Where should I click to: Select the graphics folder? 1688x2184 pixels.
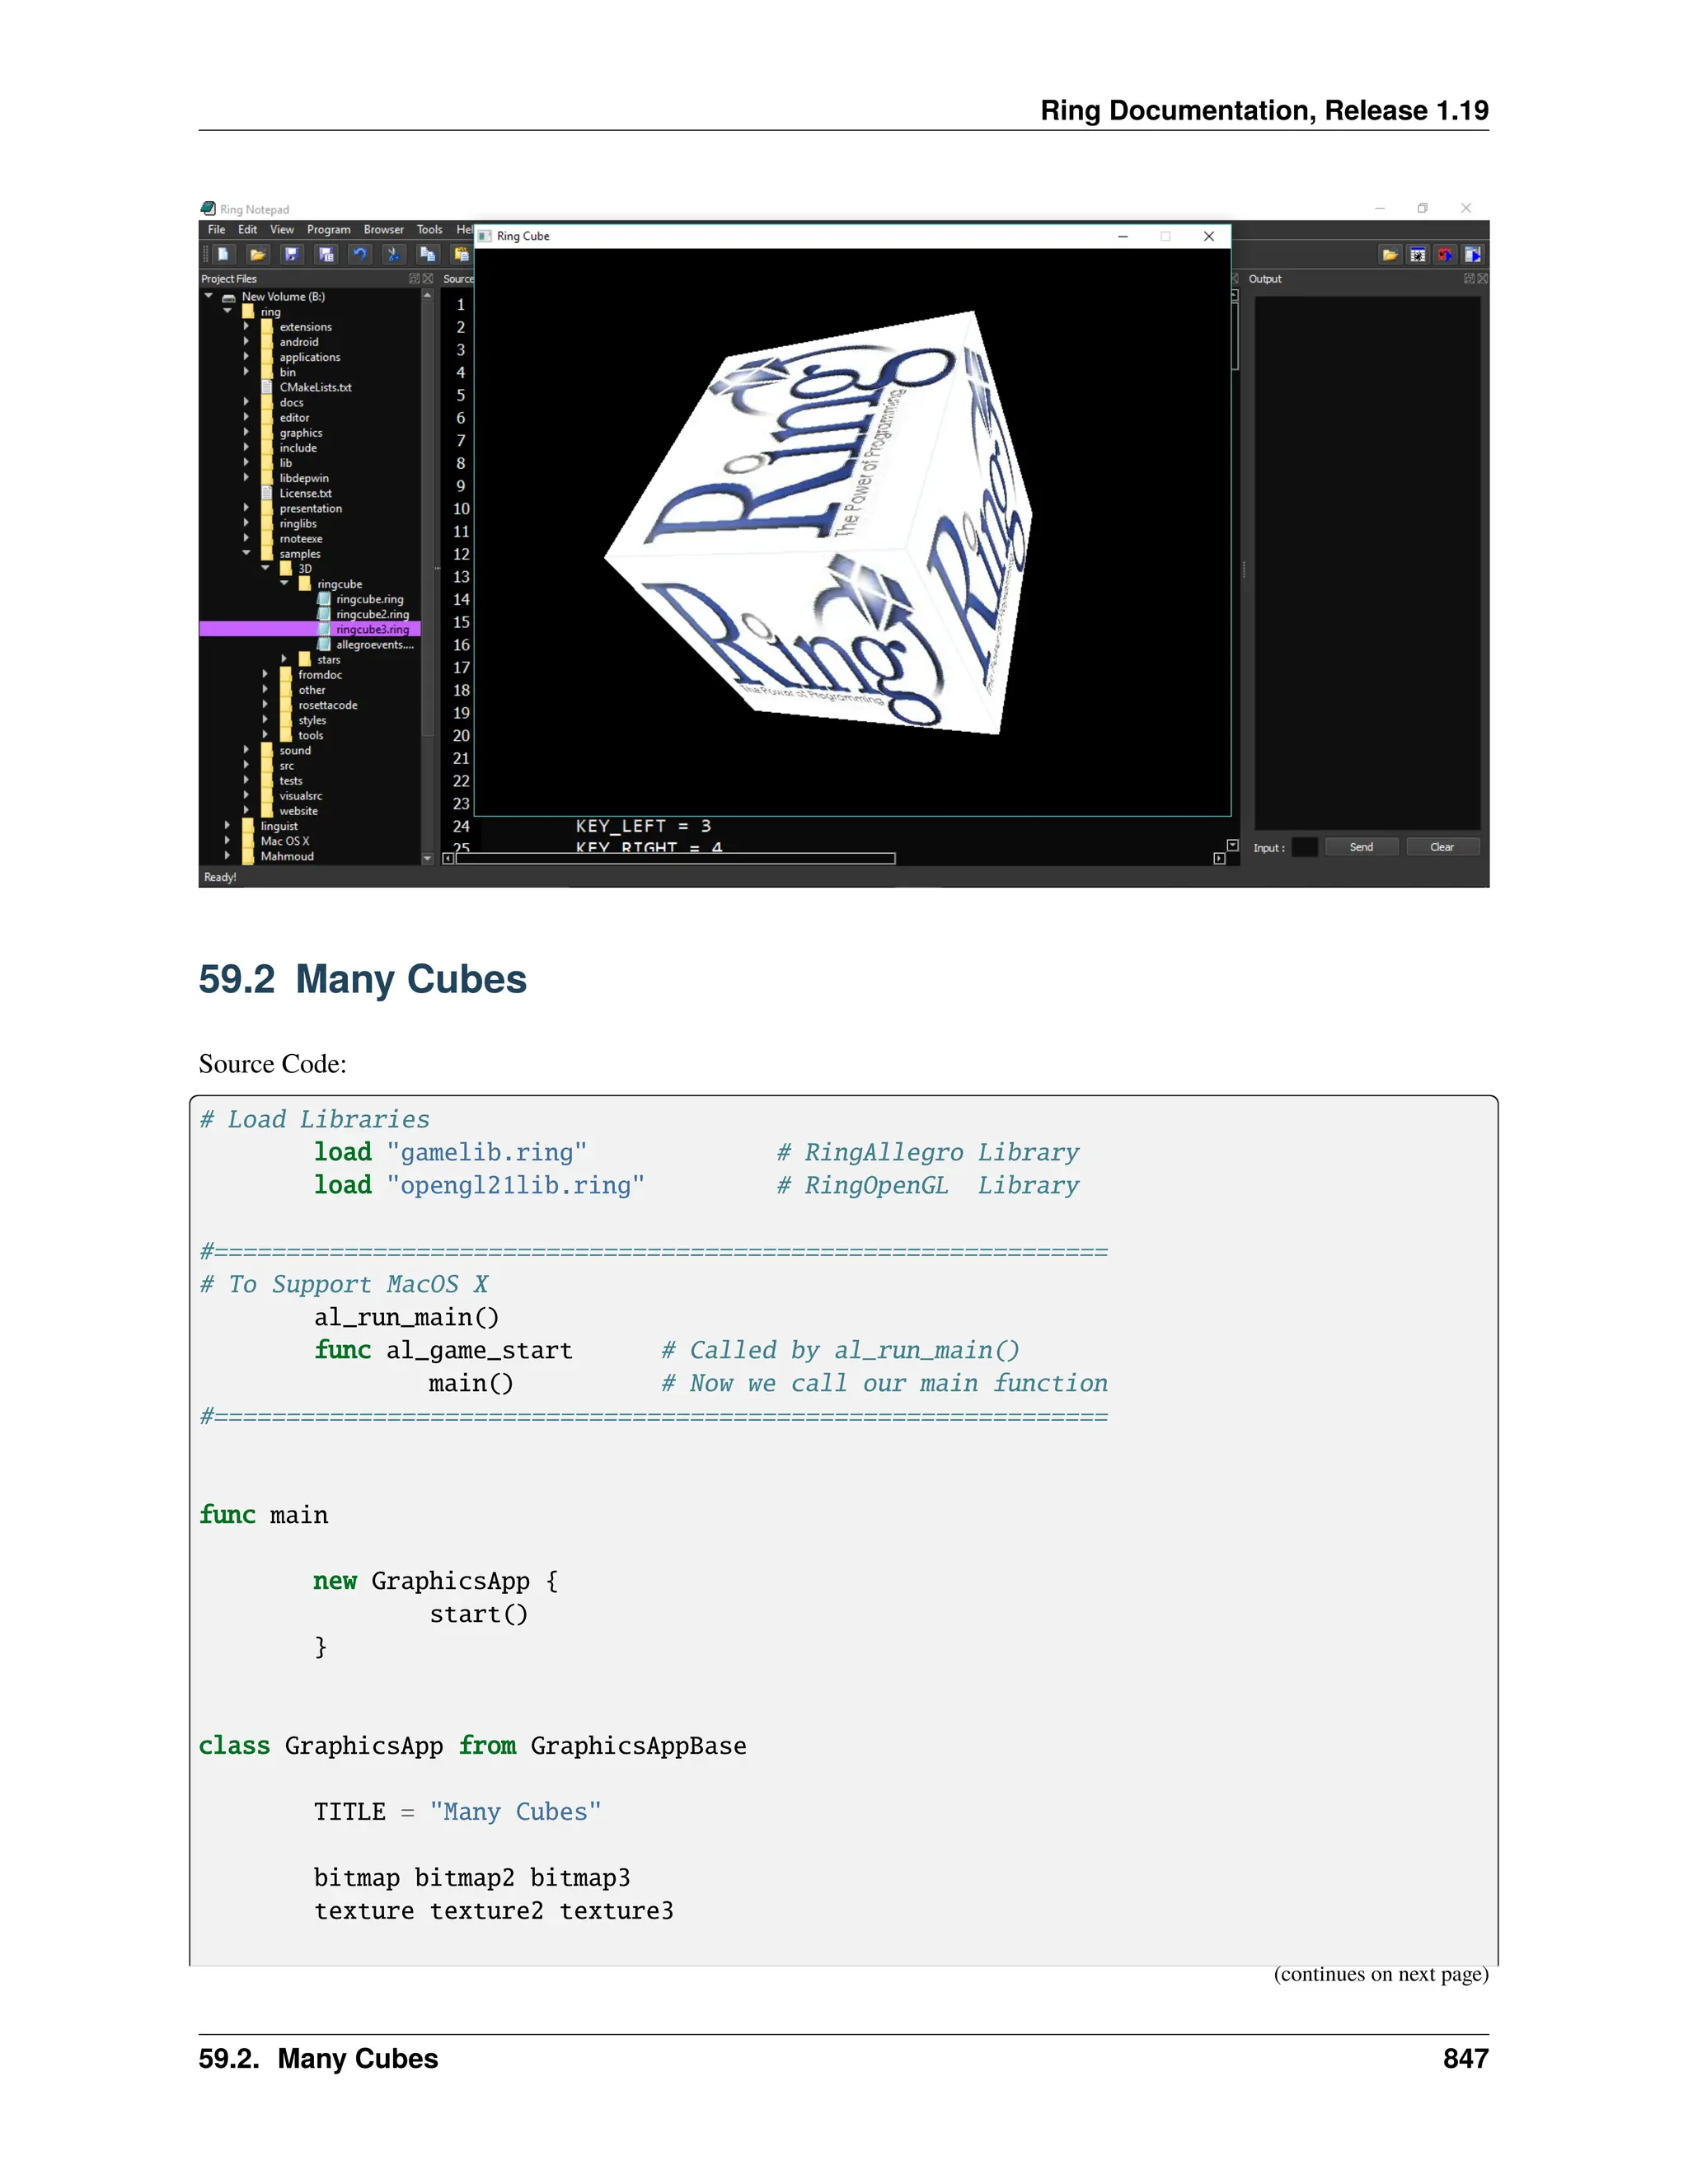click(x=301, y=432)
